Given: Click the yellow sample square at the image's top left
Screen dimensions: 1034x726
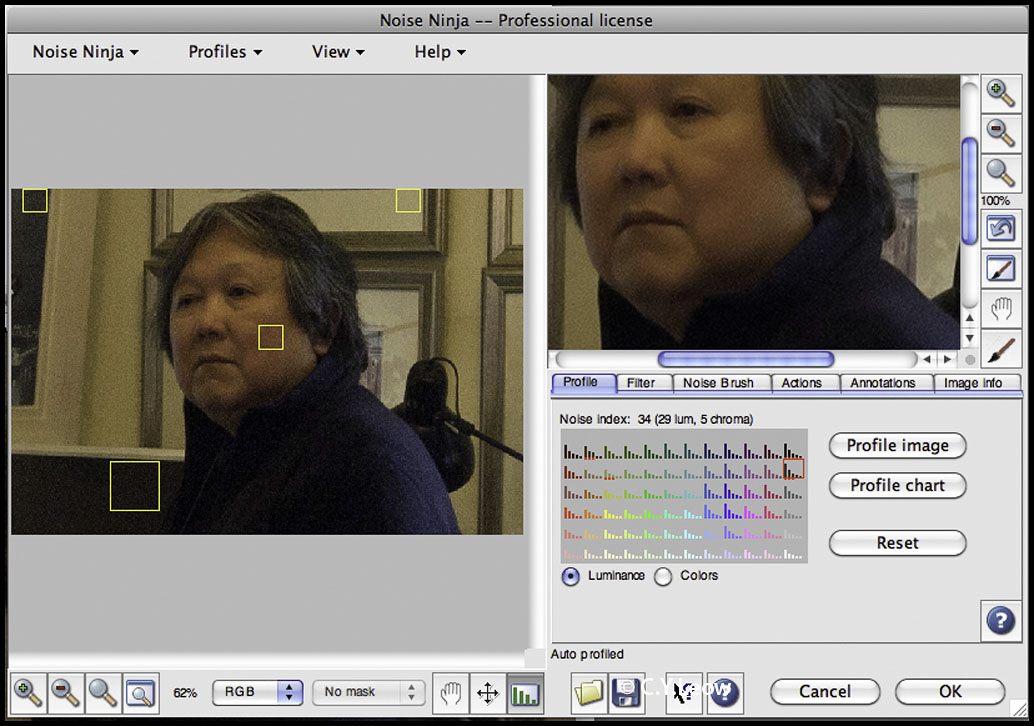Looking at the screenshot, I should click(x=35, y=200).
